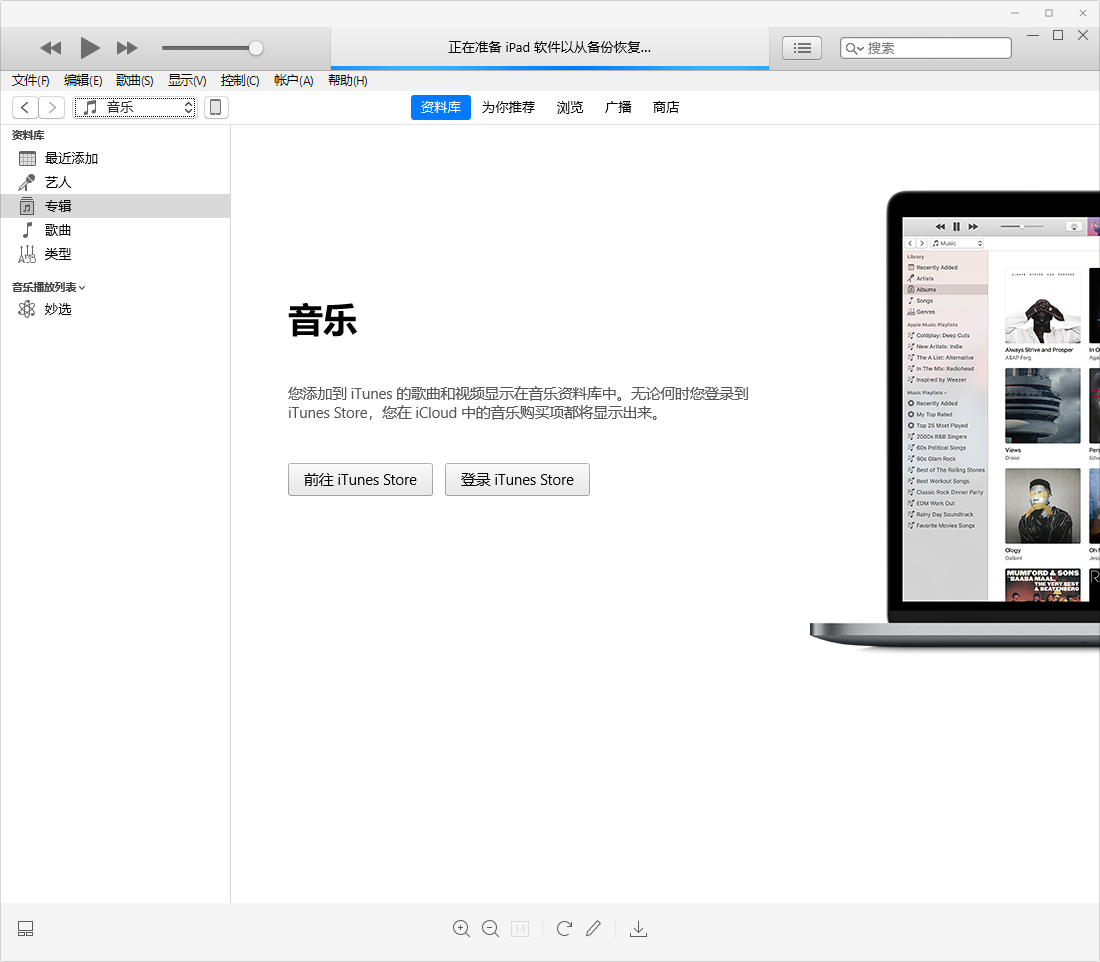Click the zoom out magnifier icon
The width and height of the screenshot is (1100, 962).
click(491, 929)
